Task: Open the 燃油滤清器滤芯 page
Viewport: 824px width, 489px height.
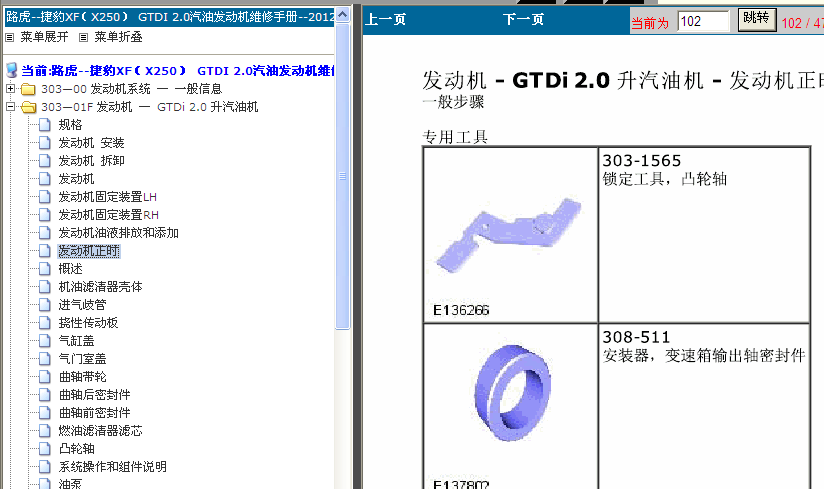Action: pos(100,431)
